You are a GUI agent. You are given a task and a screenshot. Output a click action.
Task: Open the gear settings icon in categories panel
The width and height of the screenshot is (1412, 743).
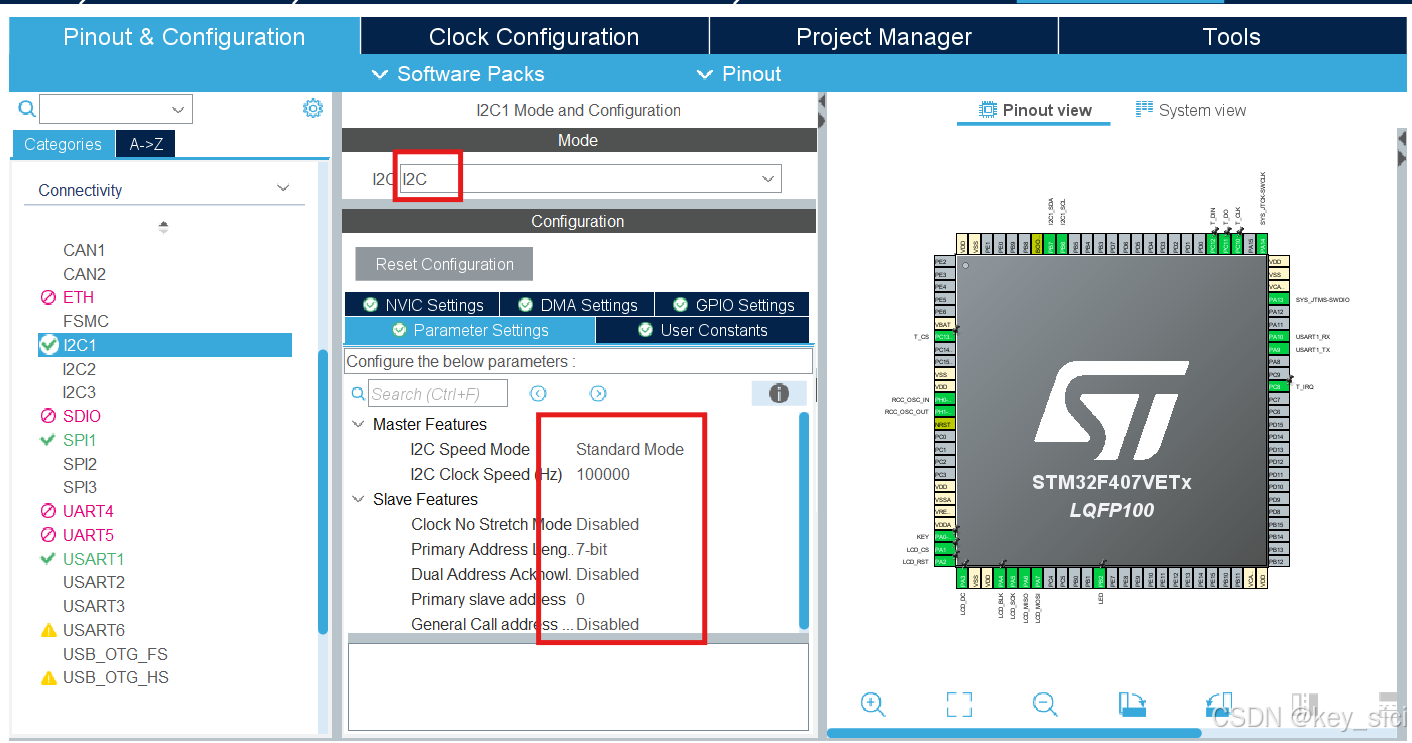pos(313,108)
